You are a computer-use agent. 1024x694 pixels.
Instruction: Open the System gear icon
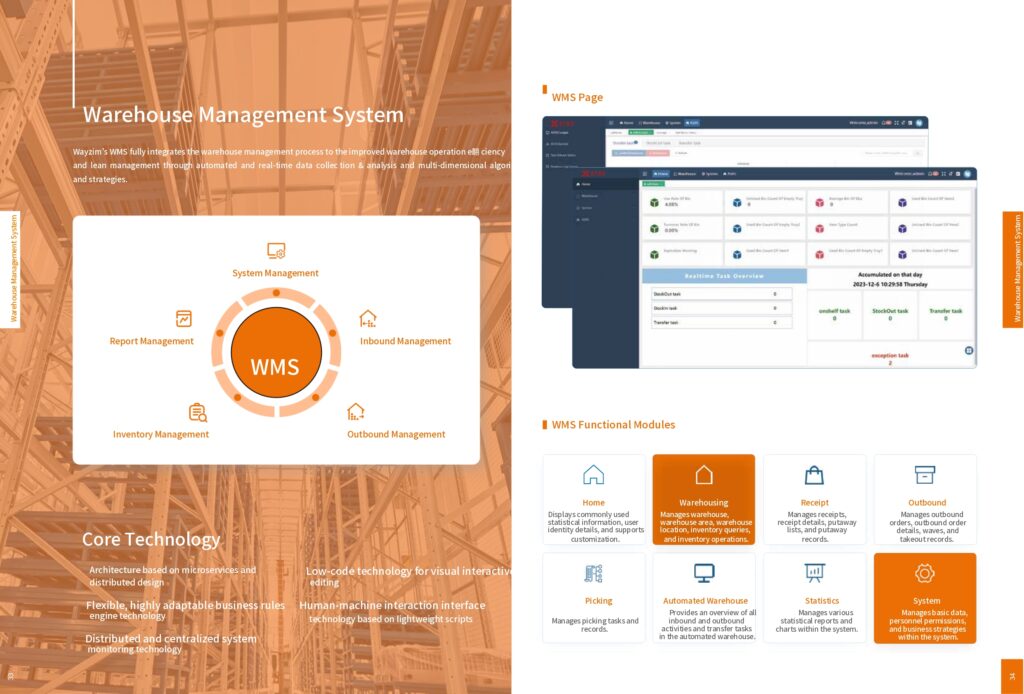point(925,573)
